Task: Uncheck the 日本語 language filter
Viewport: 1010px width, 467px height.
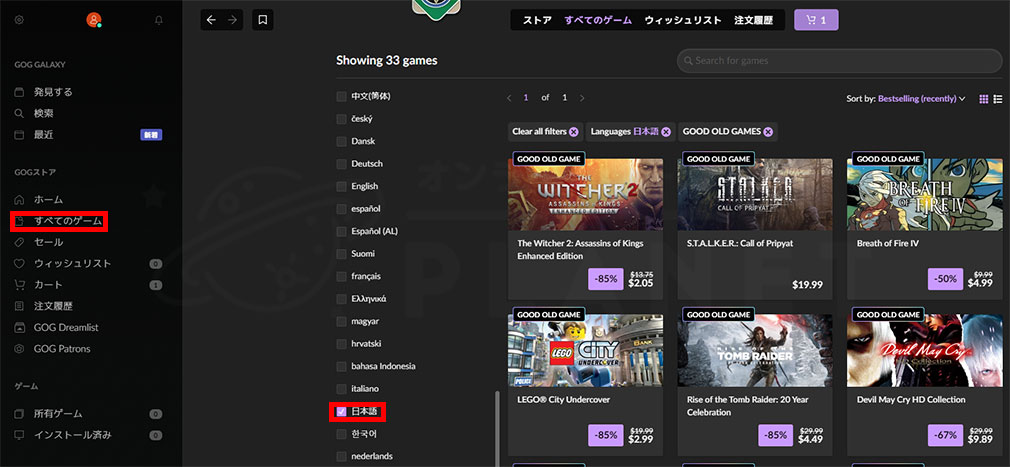Action: tap(341, 412)
